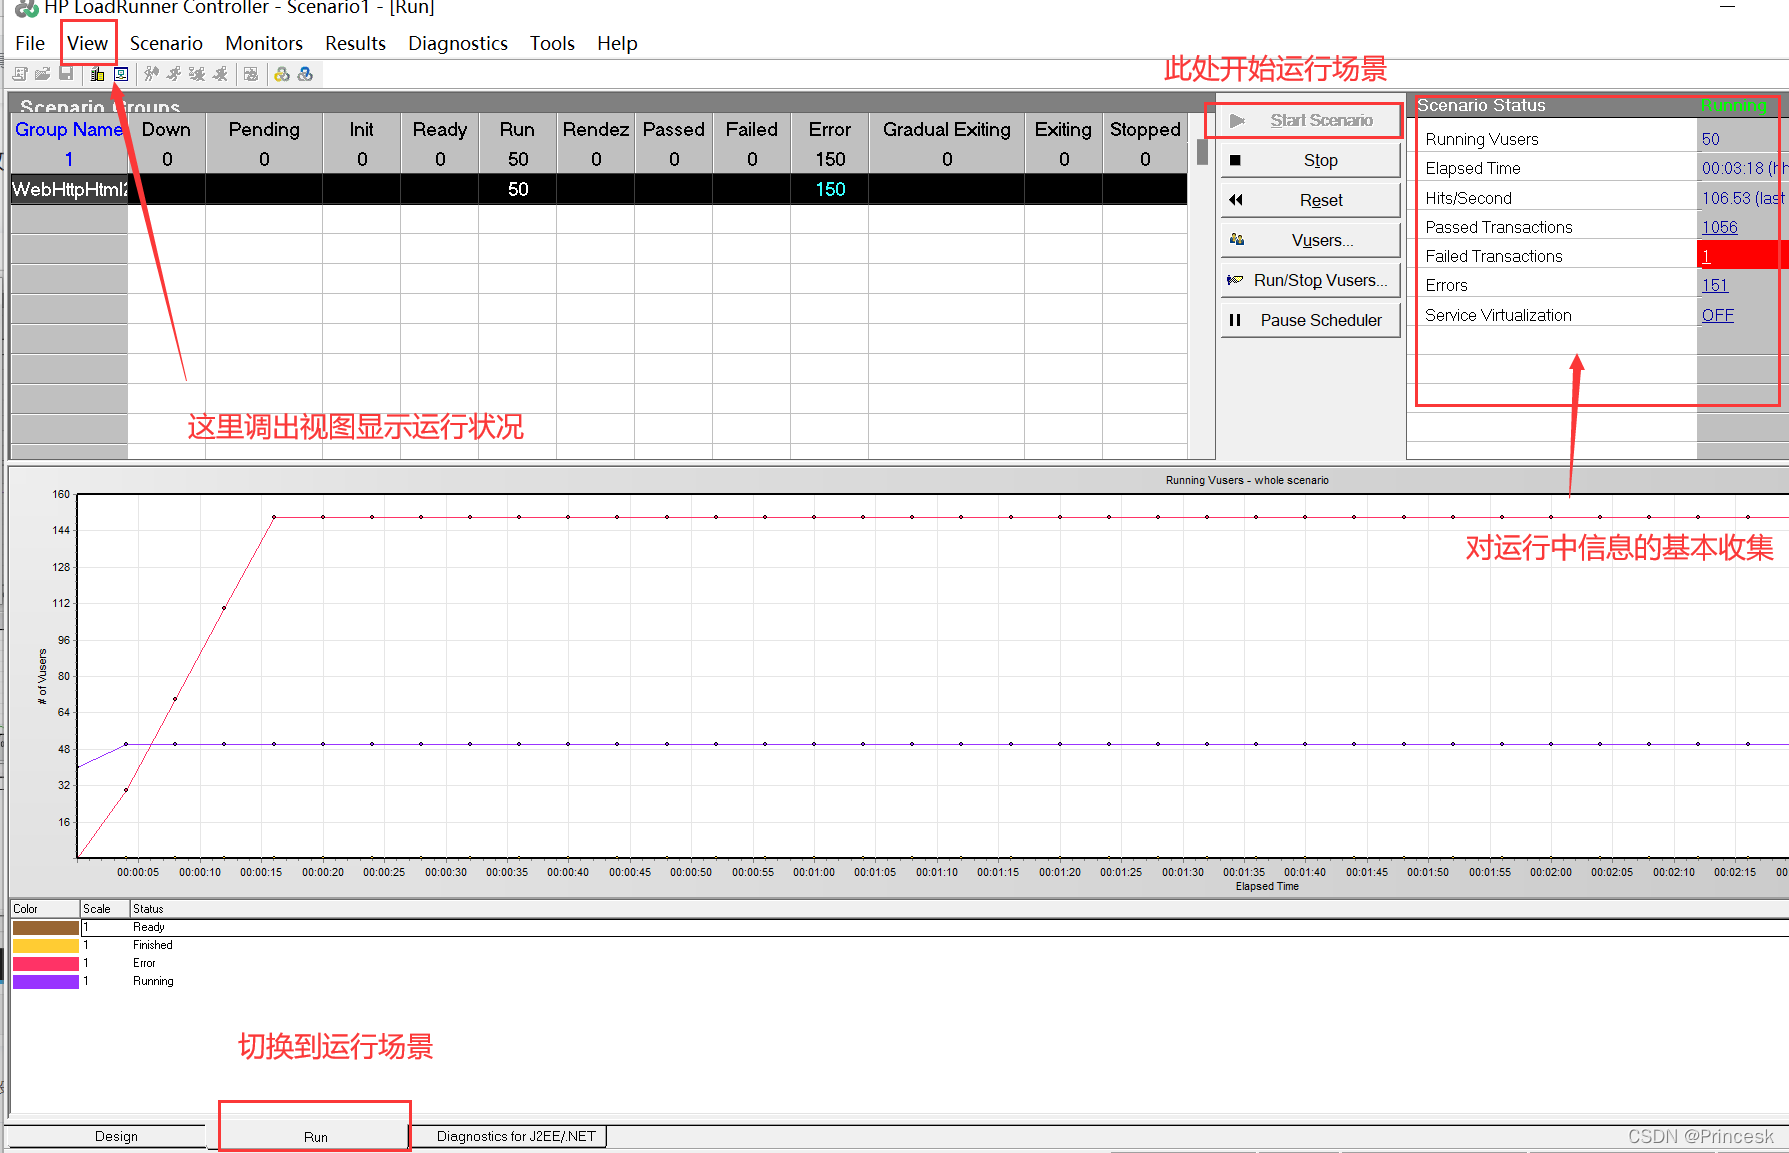Open the Load Generators toolbar icon

98,74
